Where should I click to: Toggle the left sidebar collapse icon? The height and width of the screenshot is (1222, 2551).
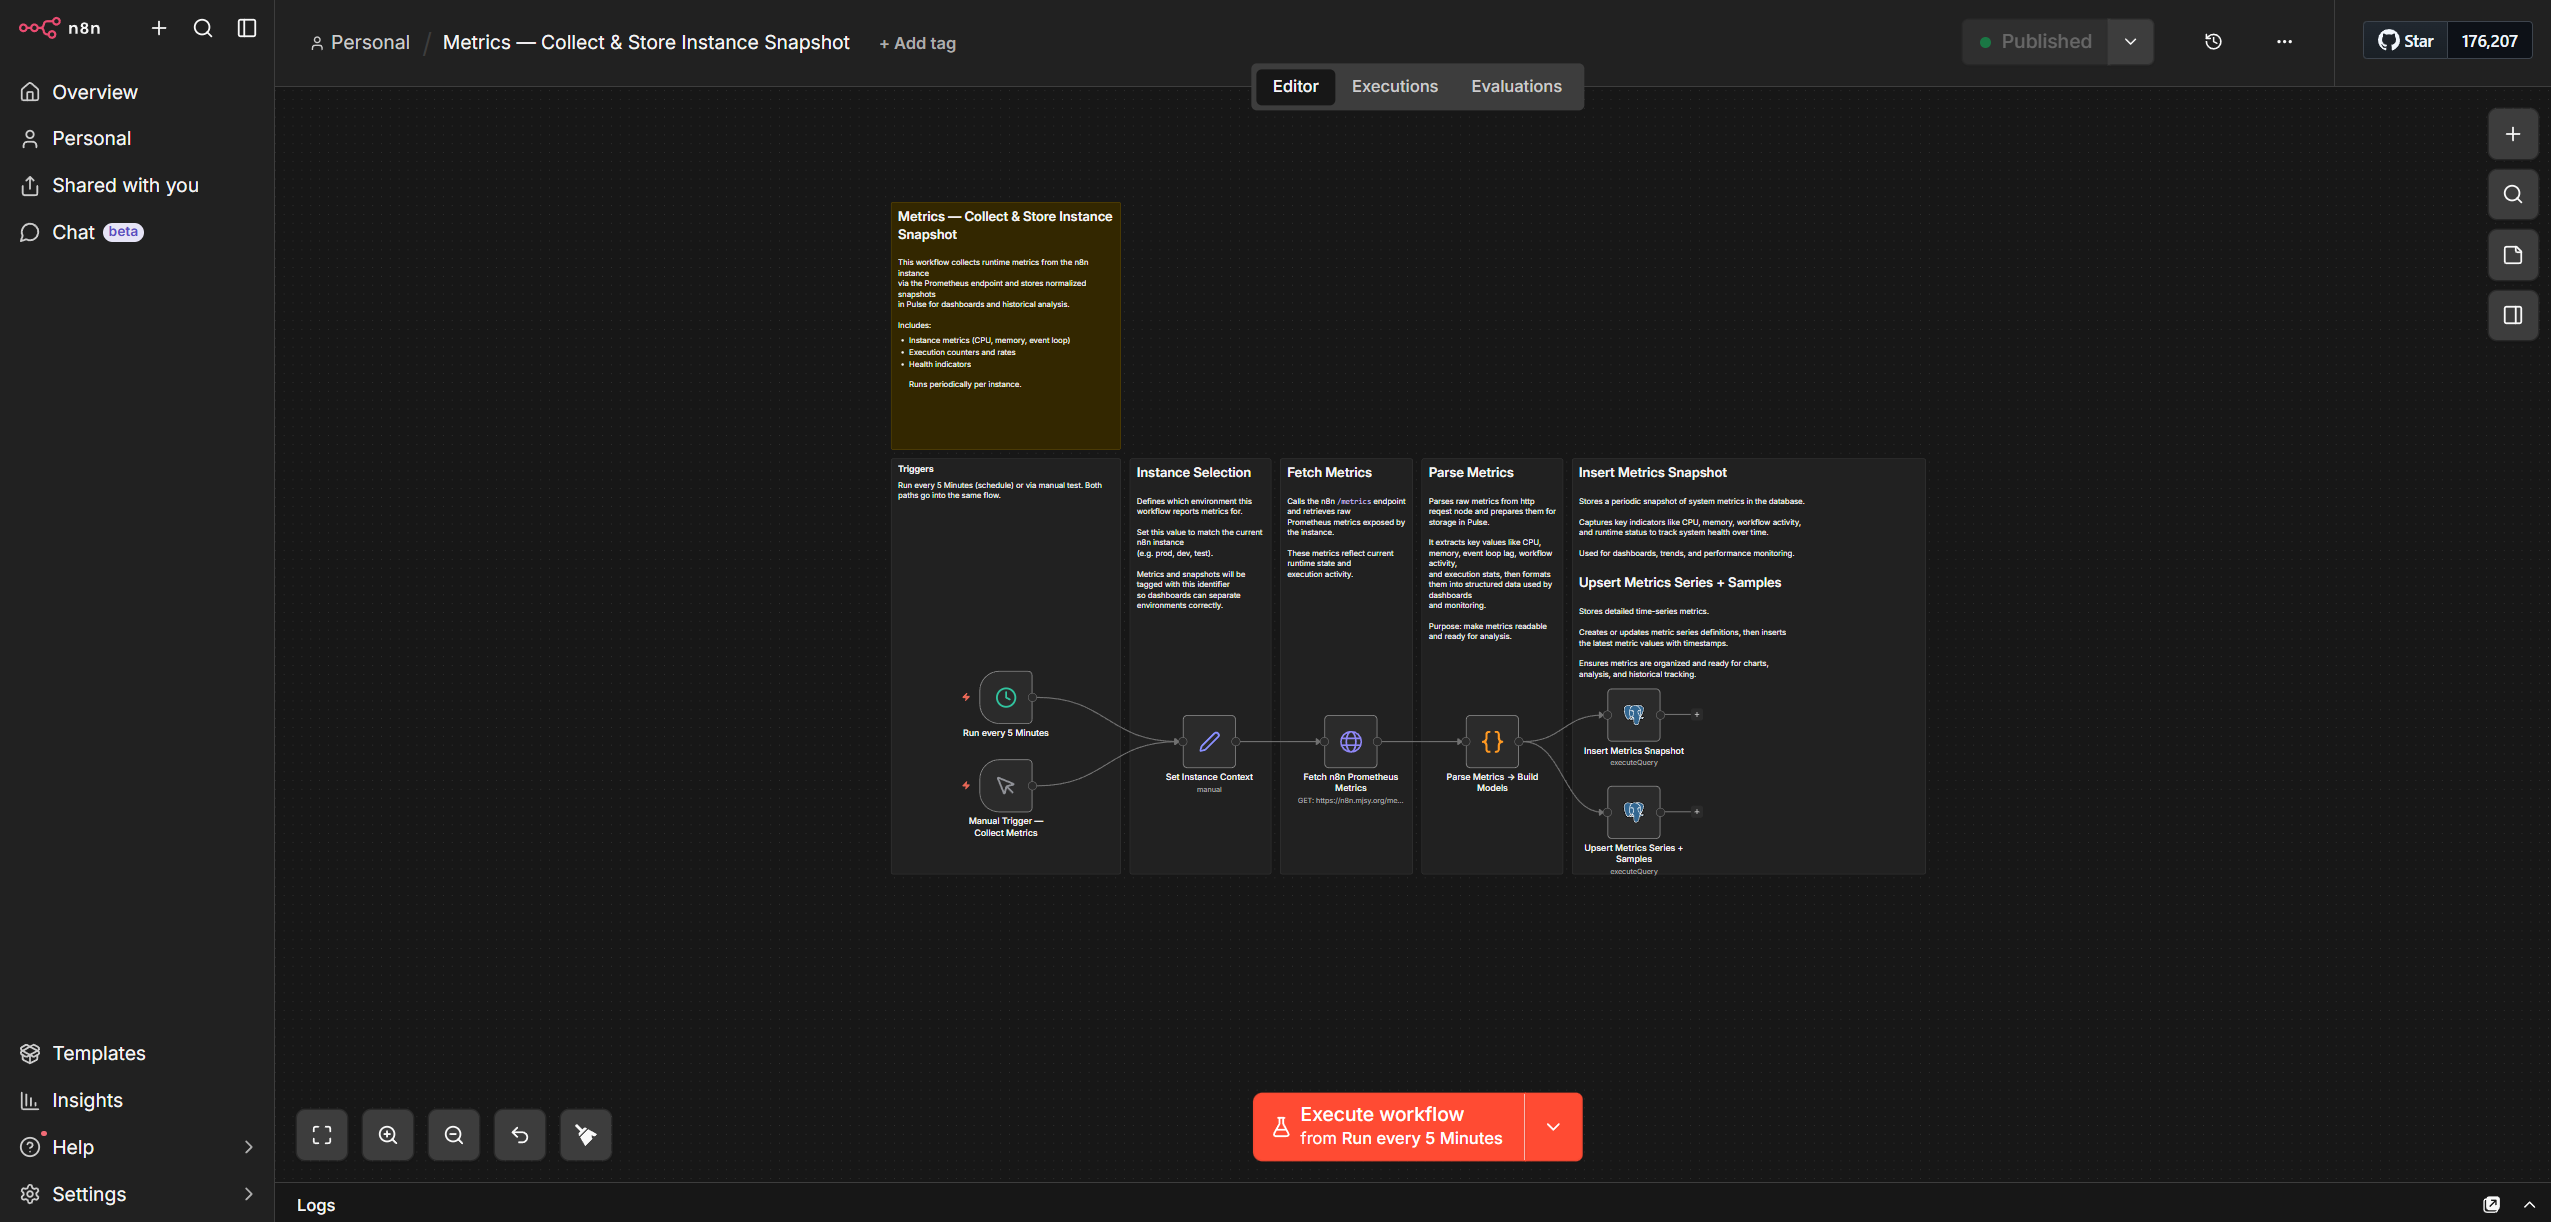click(247, 28)
